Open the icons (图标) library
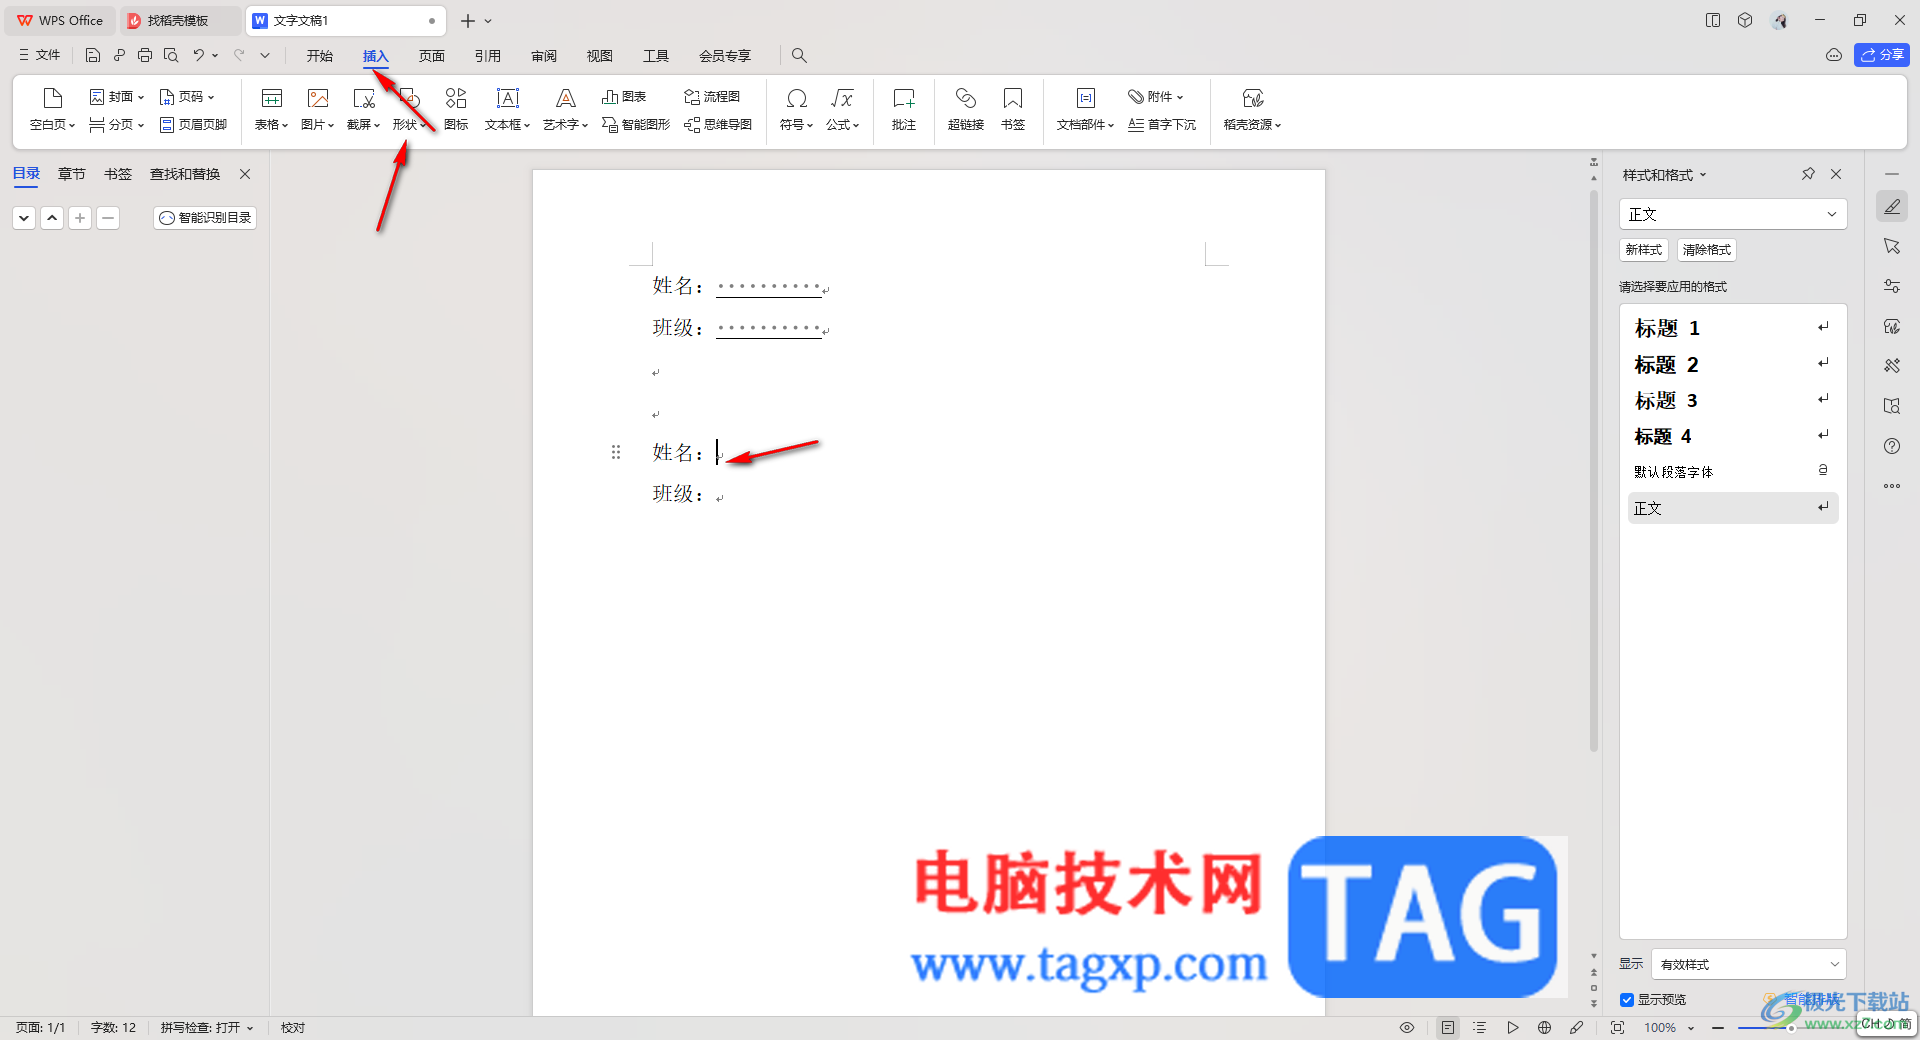Screen dimensions: 1920x1040 coord(456,110)
